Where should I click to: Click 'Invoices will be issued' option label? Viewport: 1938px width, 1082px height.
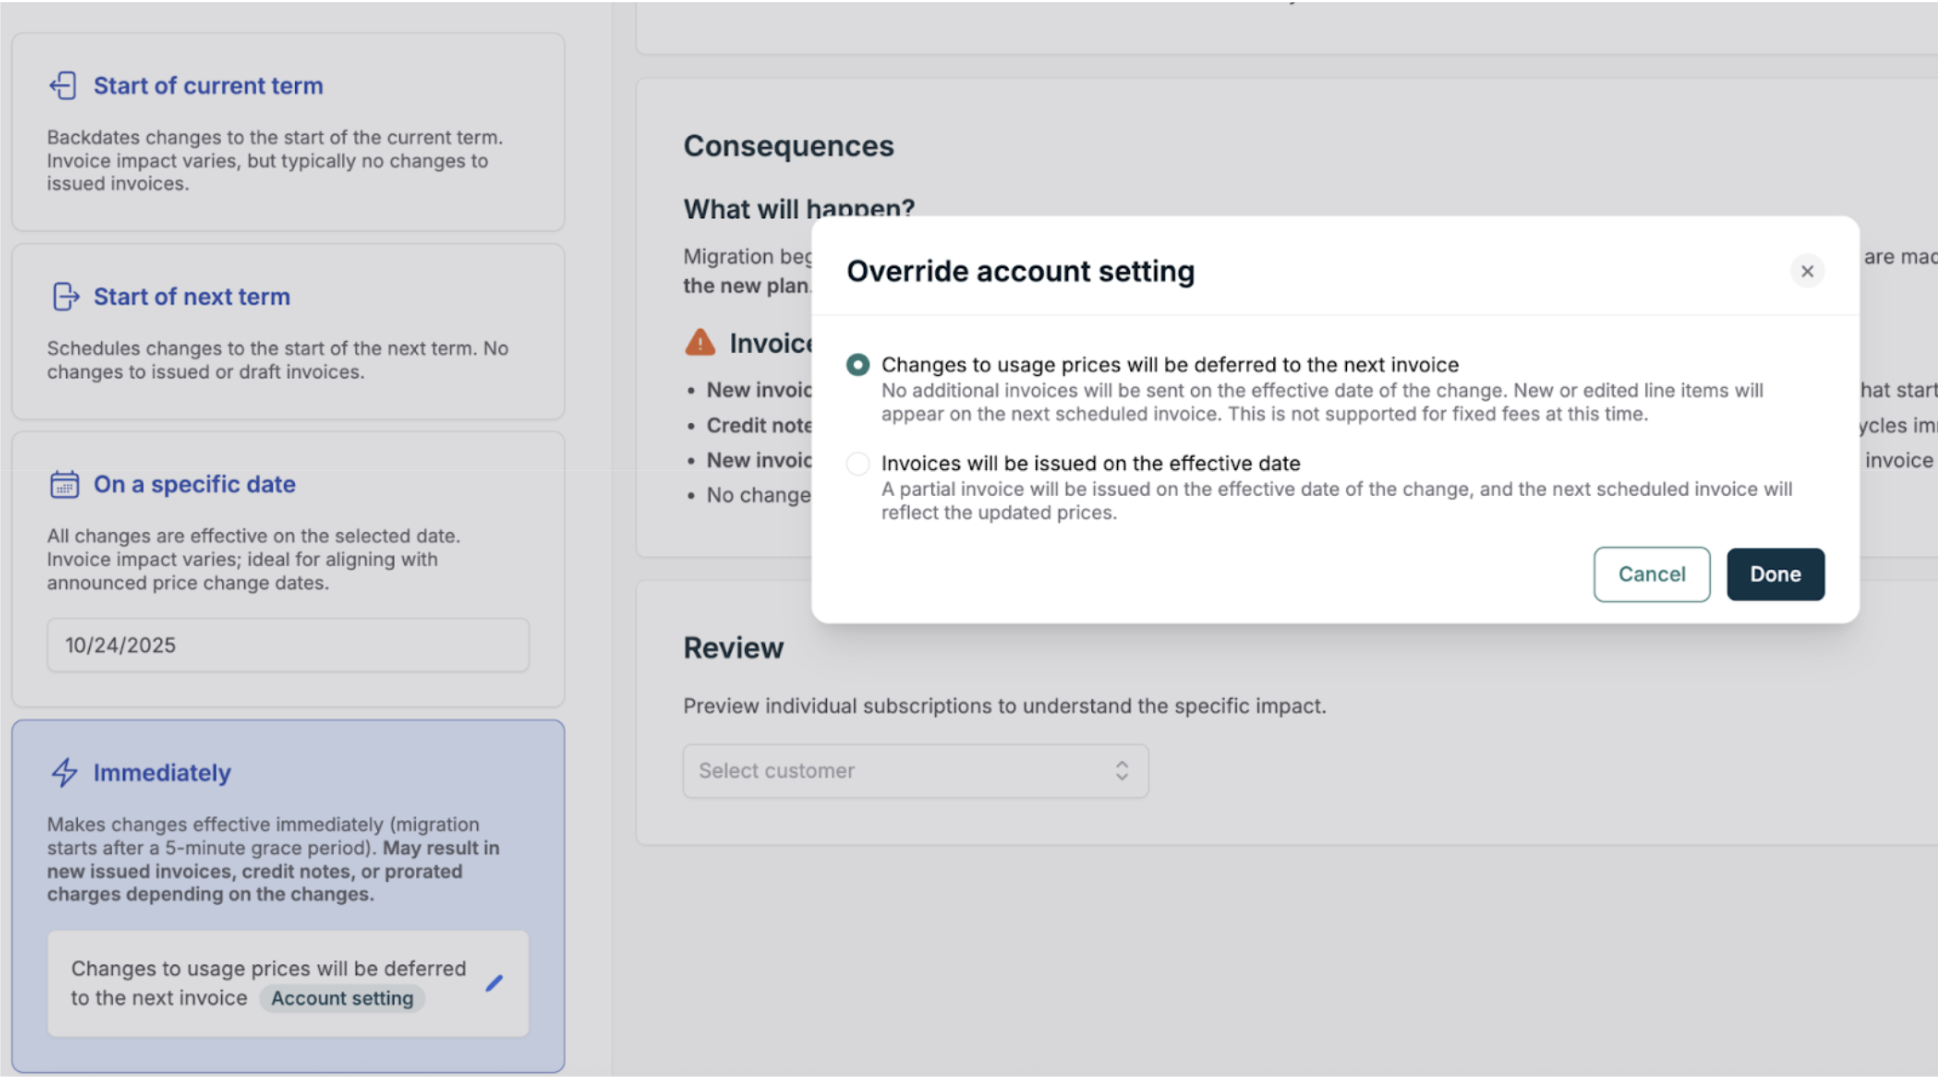1090,464
